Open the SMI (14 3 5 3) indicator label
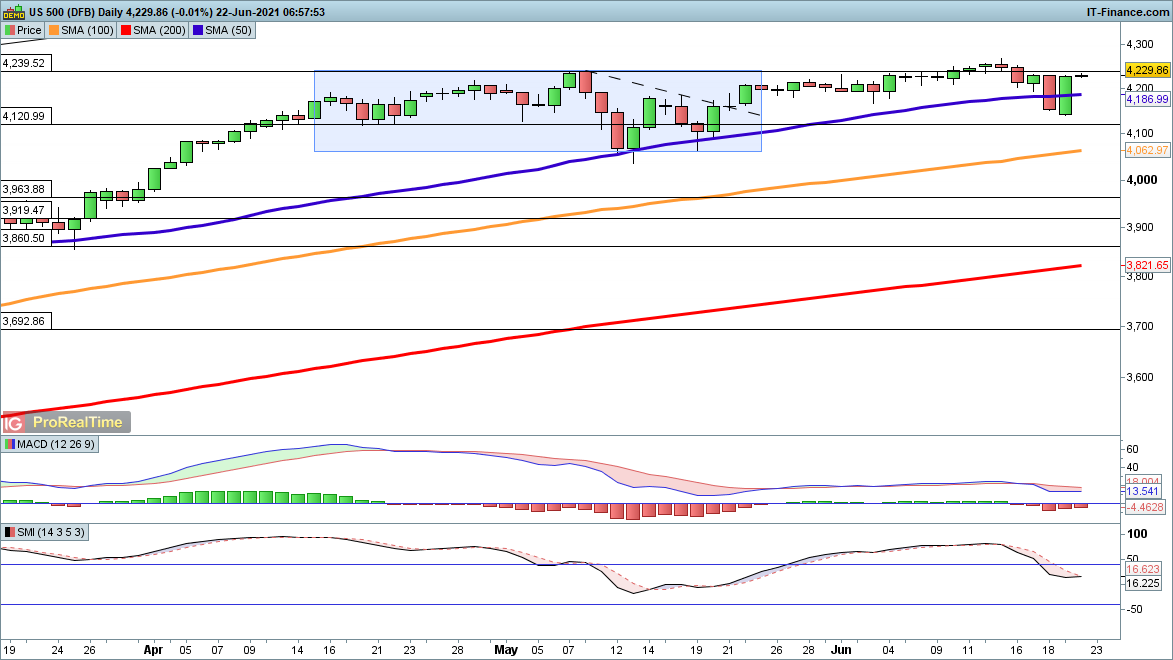 (x=51, y=532)
